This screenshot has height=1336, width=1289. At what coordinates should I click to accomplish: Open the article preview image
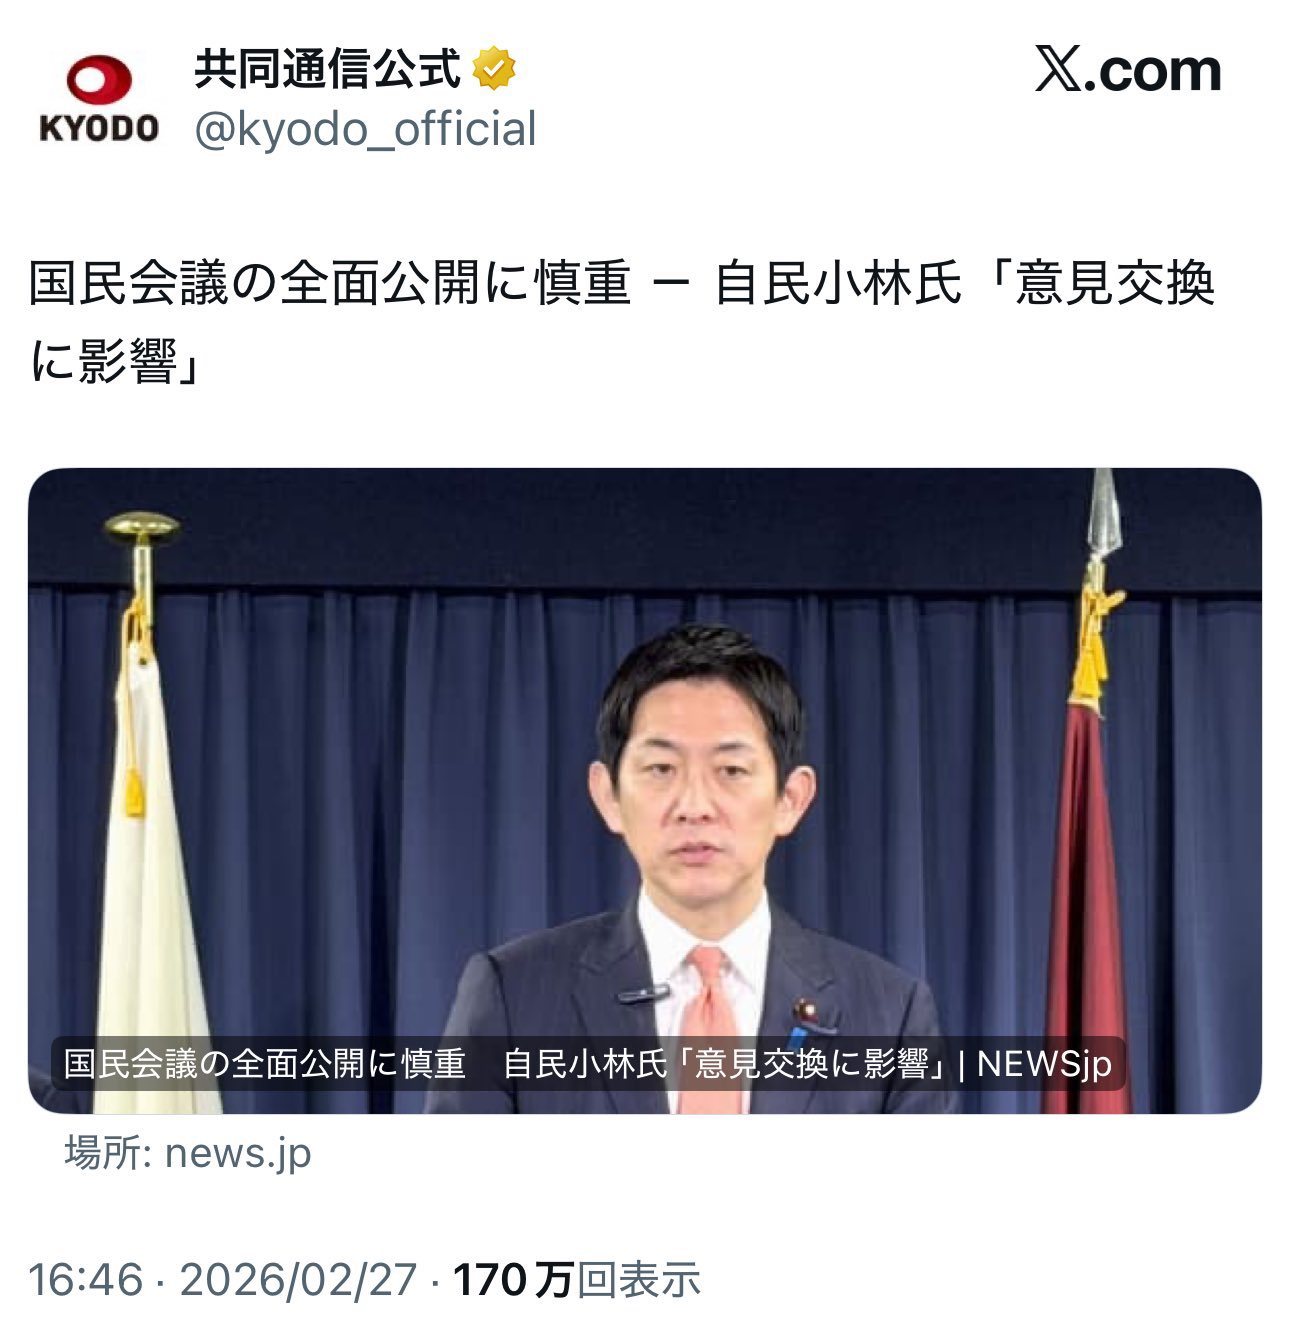[644, 790]
